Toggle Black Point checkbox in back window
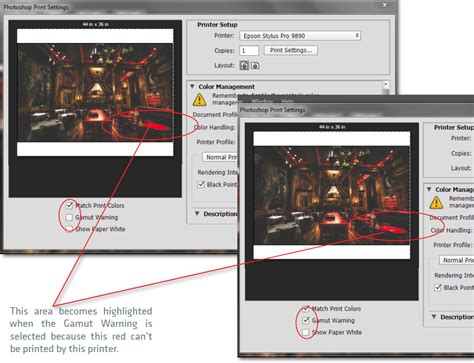 tap(201, 184)
